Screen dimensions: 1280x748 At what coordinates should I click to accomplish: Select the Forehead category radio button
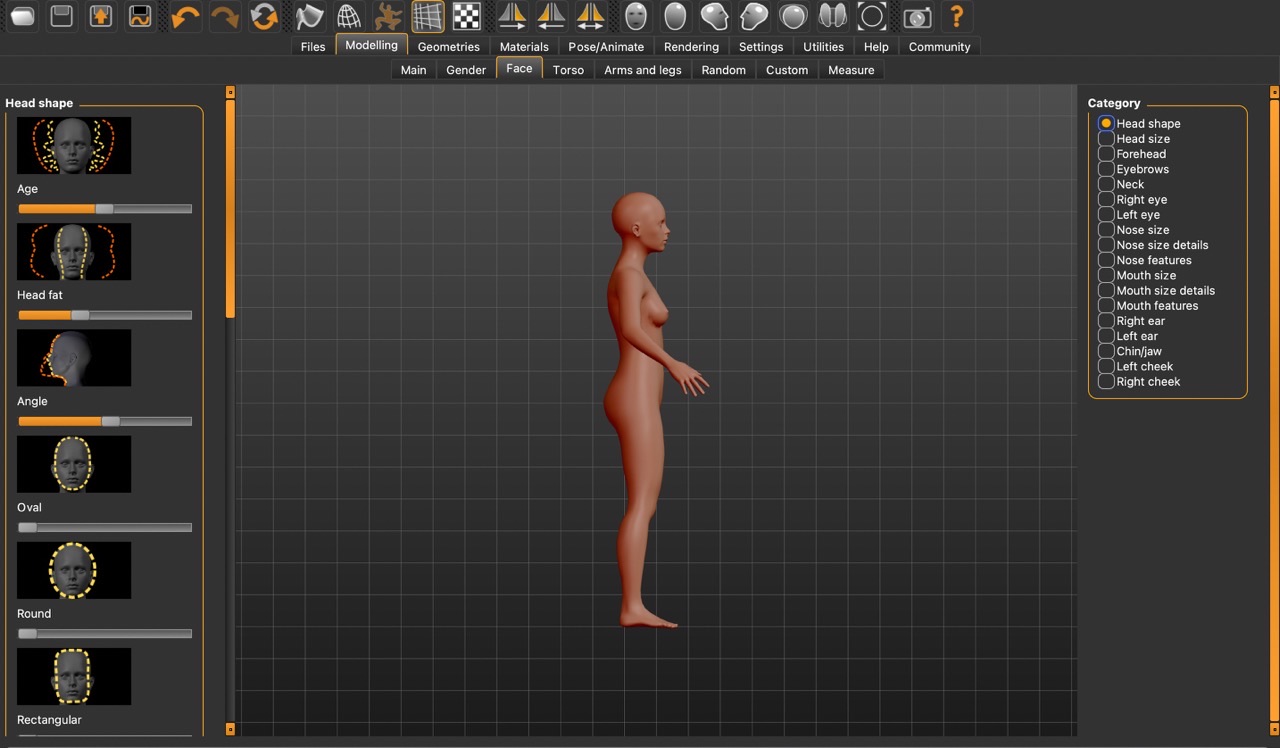(1106, 154)
